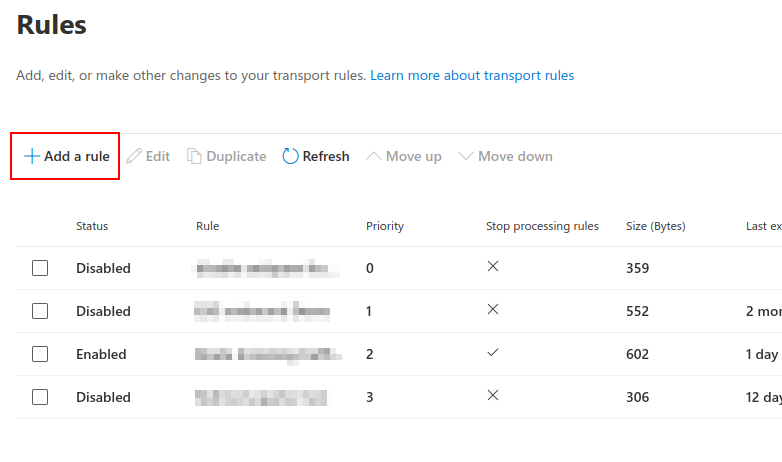Select checkbox for priority 0 rule
This screenshot has height=462, width=782.
[x=40, y=268]
